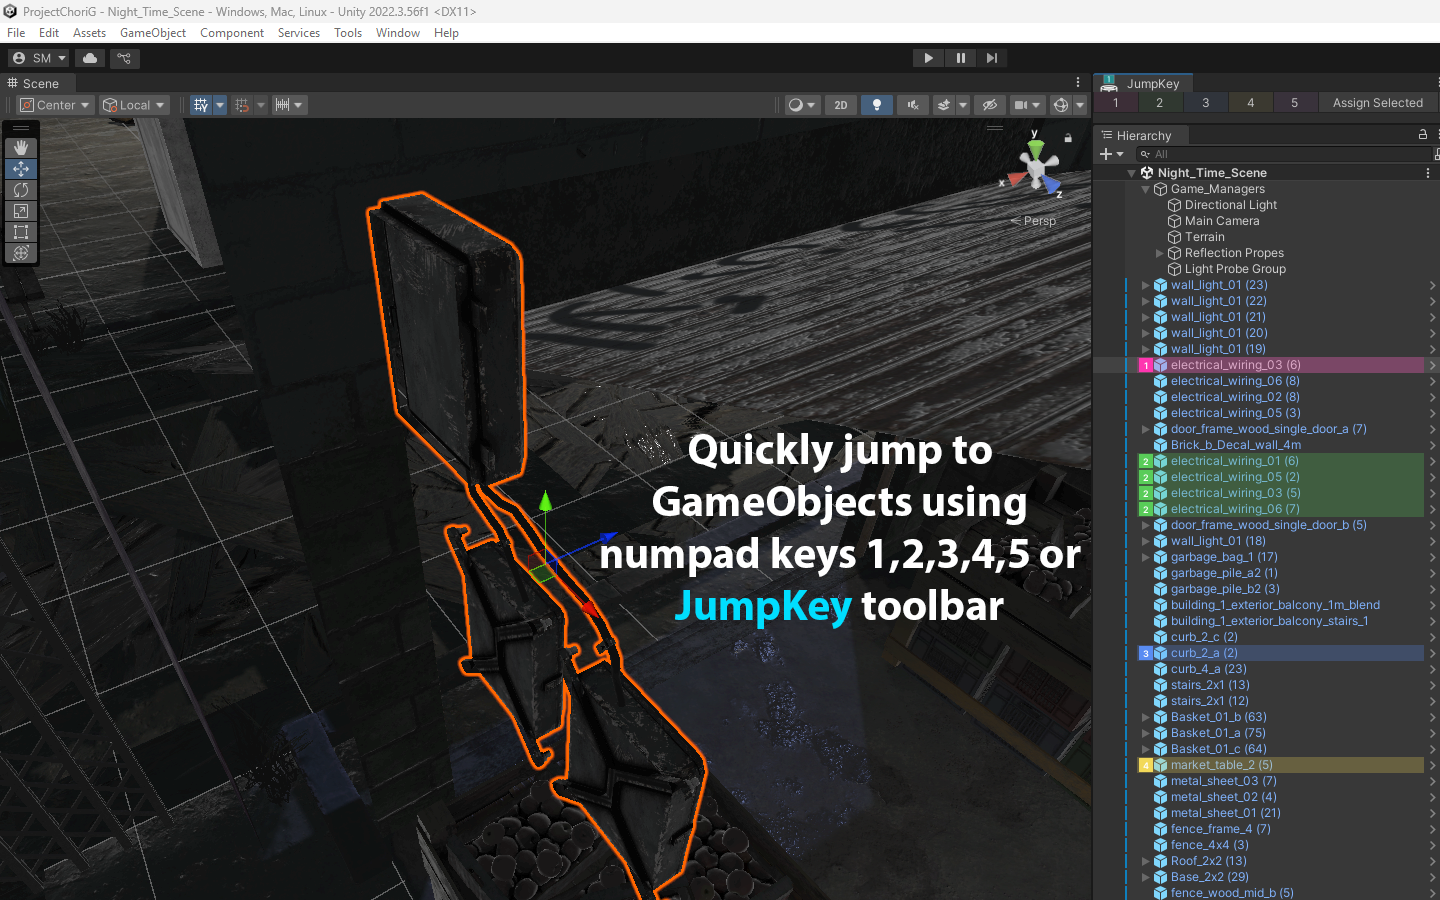This screenshot has width=1440, height=900.
Task: Select the Move tool
Action: (21, 169)
